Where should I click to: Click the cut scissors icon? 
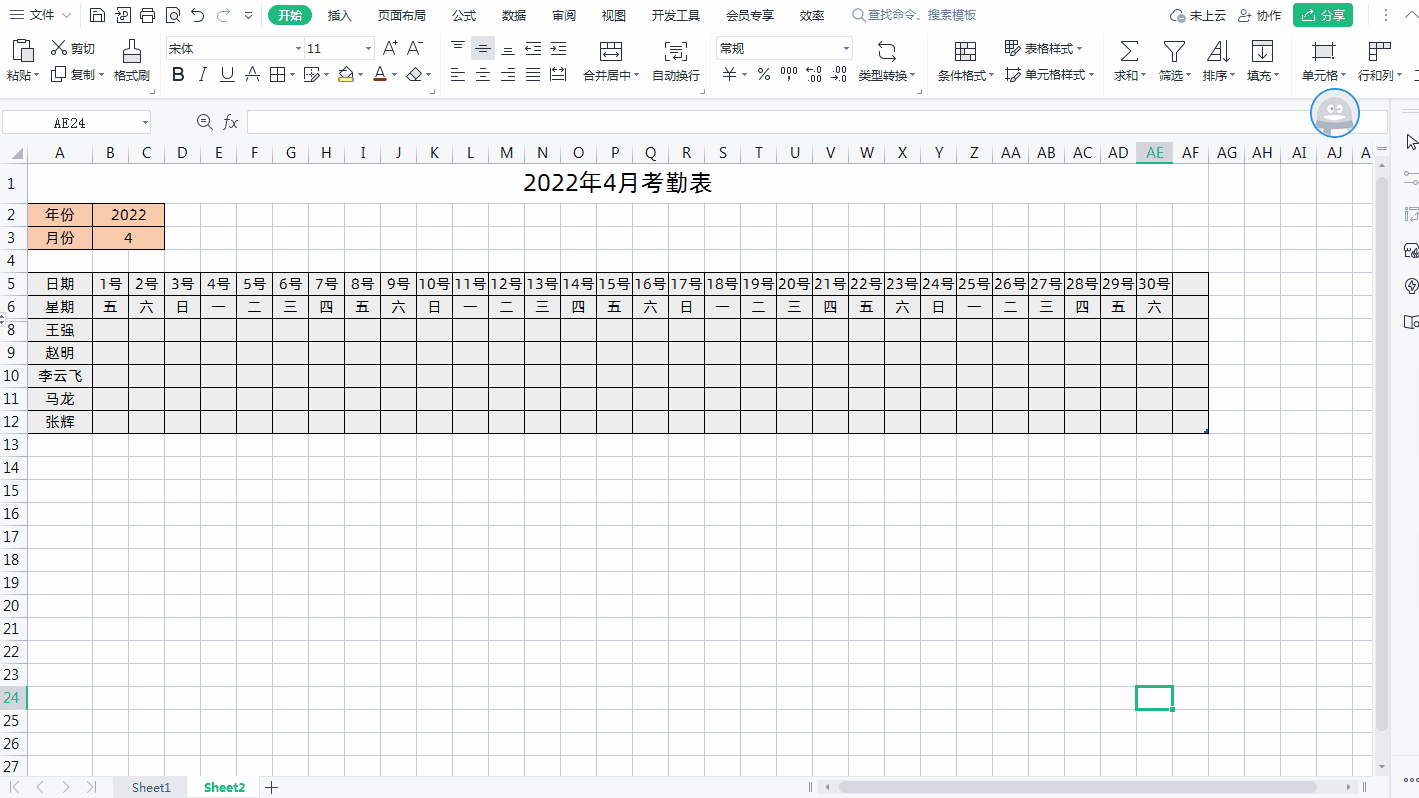[x=59, y=48]
